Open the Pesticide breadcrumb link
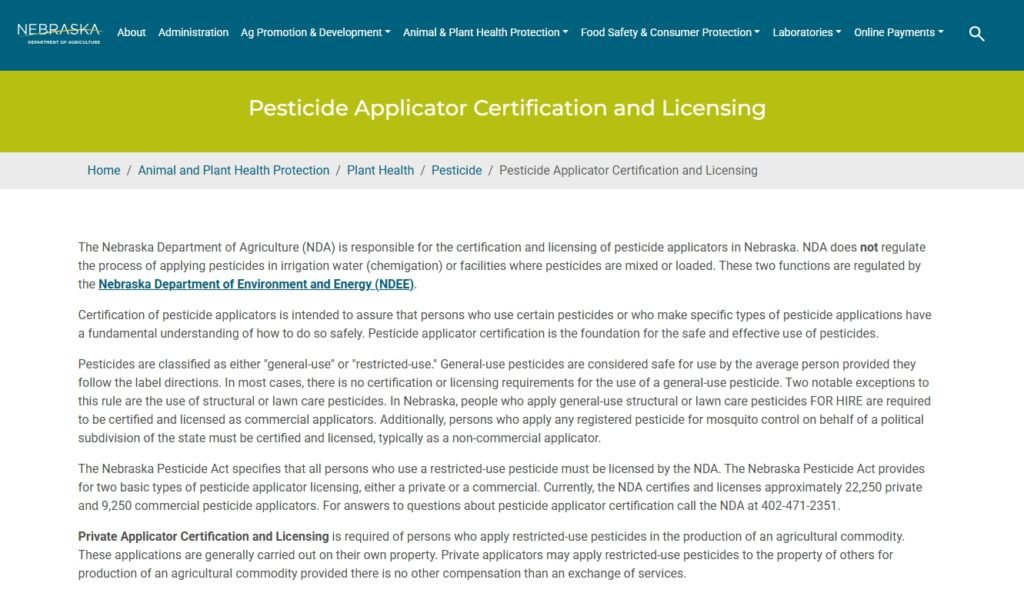 pyautogui.click(x=456, y=170)
